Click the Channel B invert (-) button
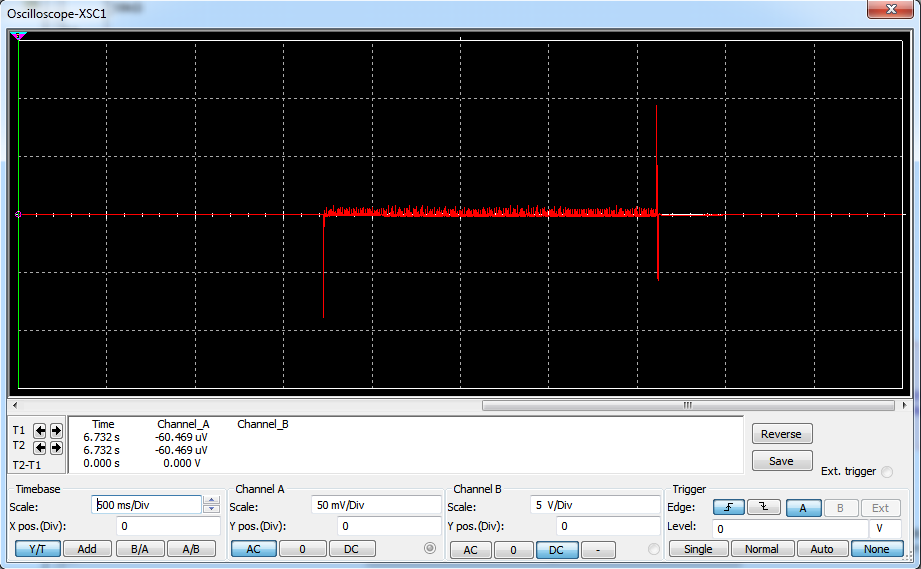This screenshot has width=921, height=569. pyautogui.click(x=598, y=549)
